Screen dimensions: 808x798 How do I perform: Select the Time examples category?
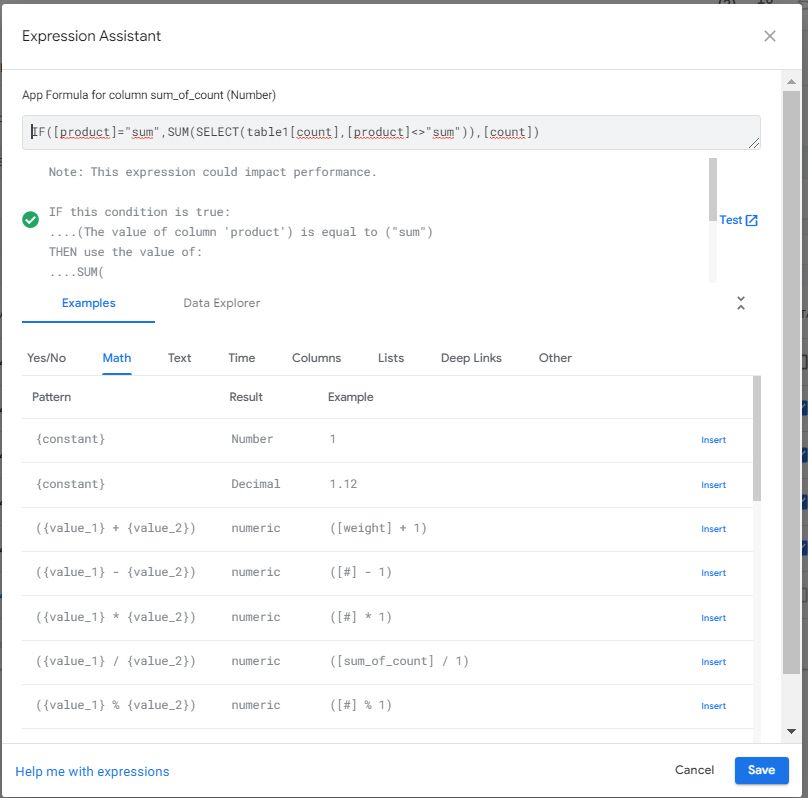click(242, 358)
